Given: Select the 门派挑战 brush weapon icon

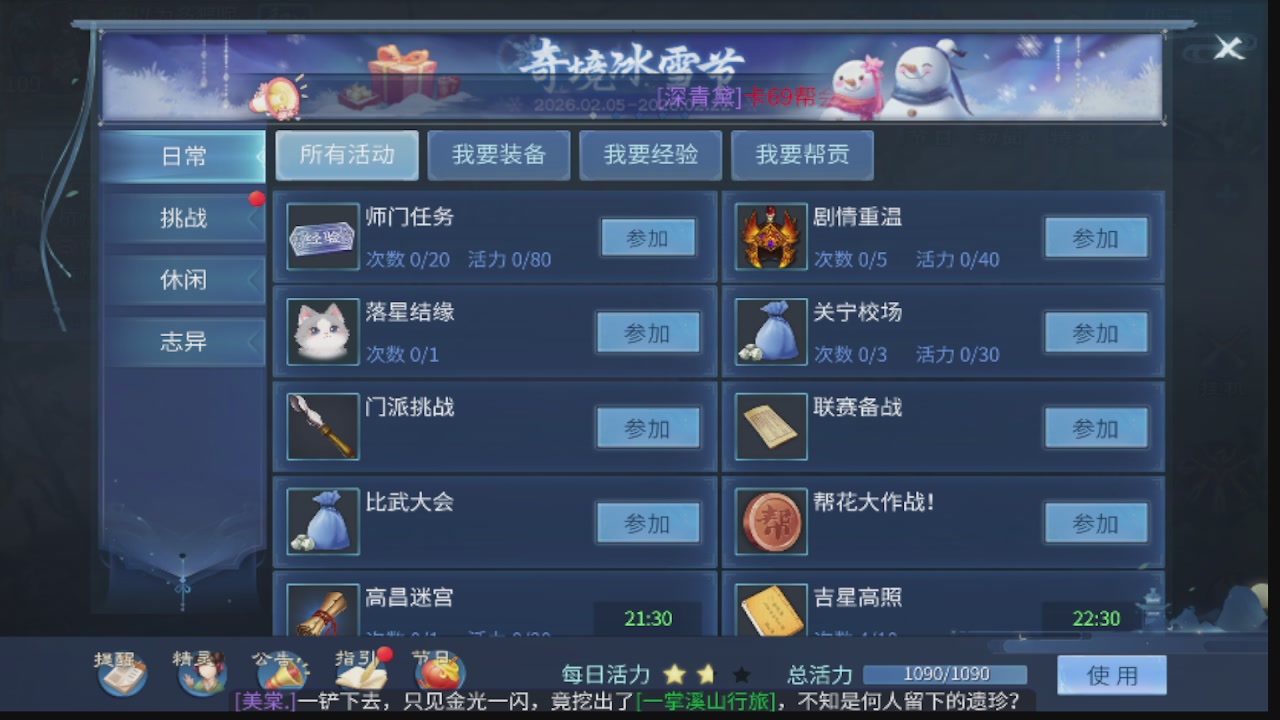Looking at the screenshot, I should [323, 427].
